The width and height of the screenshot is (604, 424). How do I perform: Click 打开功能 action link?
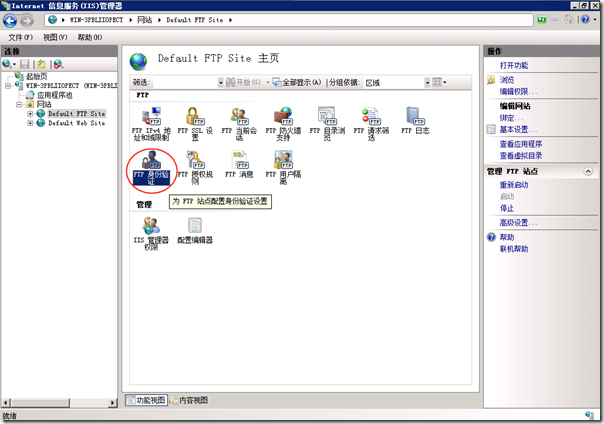click(514, 65)
